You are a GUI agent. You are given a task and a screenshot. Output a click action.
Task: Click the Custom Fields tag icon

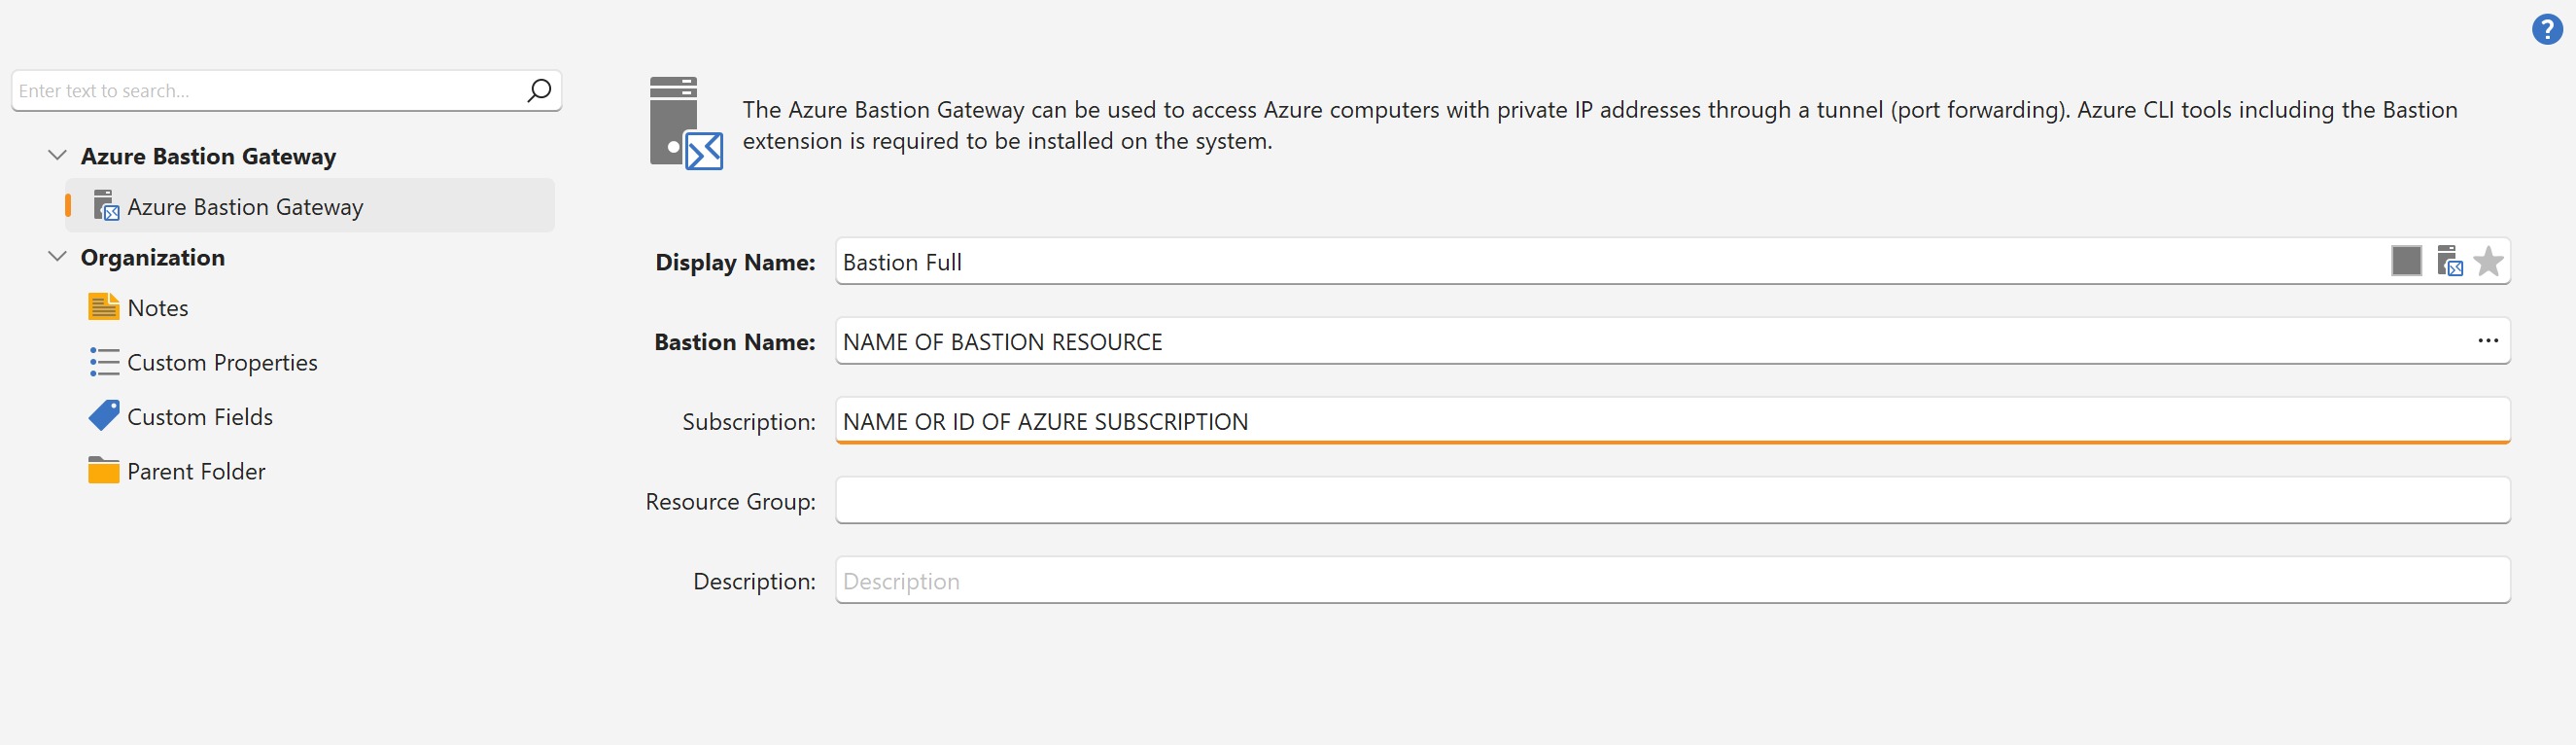point(104,416)
